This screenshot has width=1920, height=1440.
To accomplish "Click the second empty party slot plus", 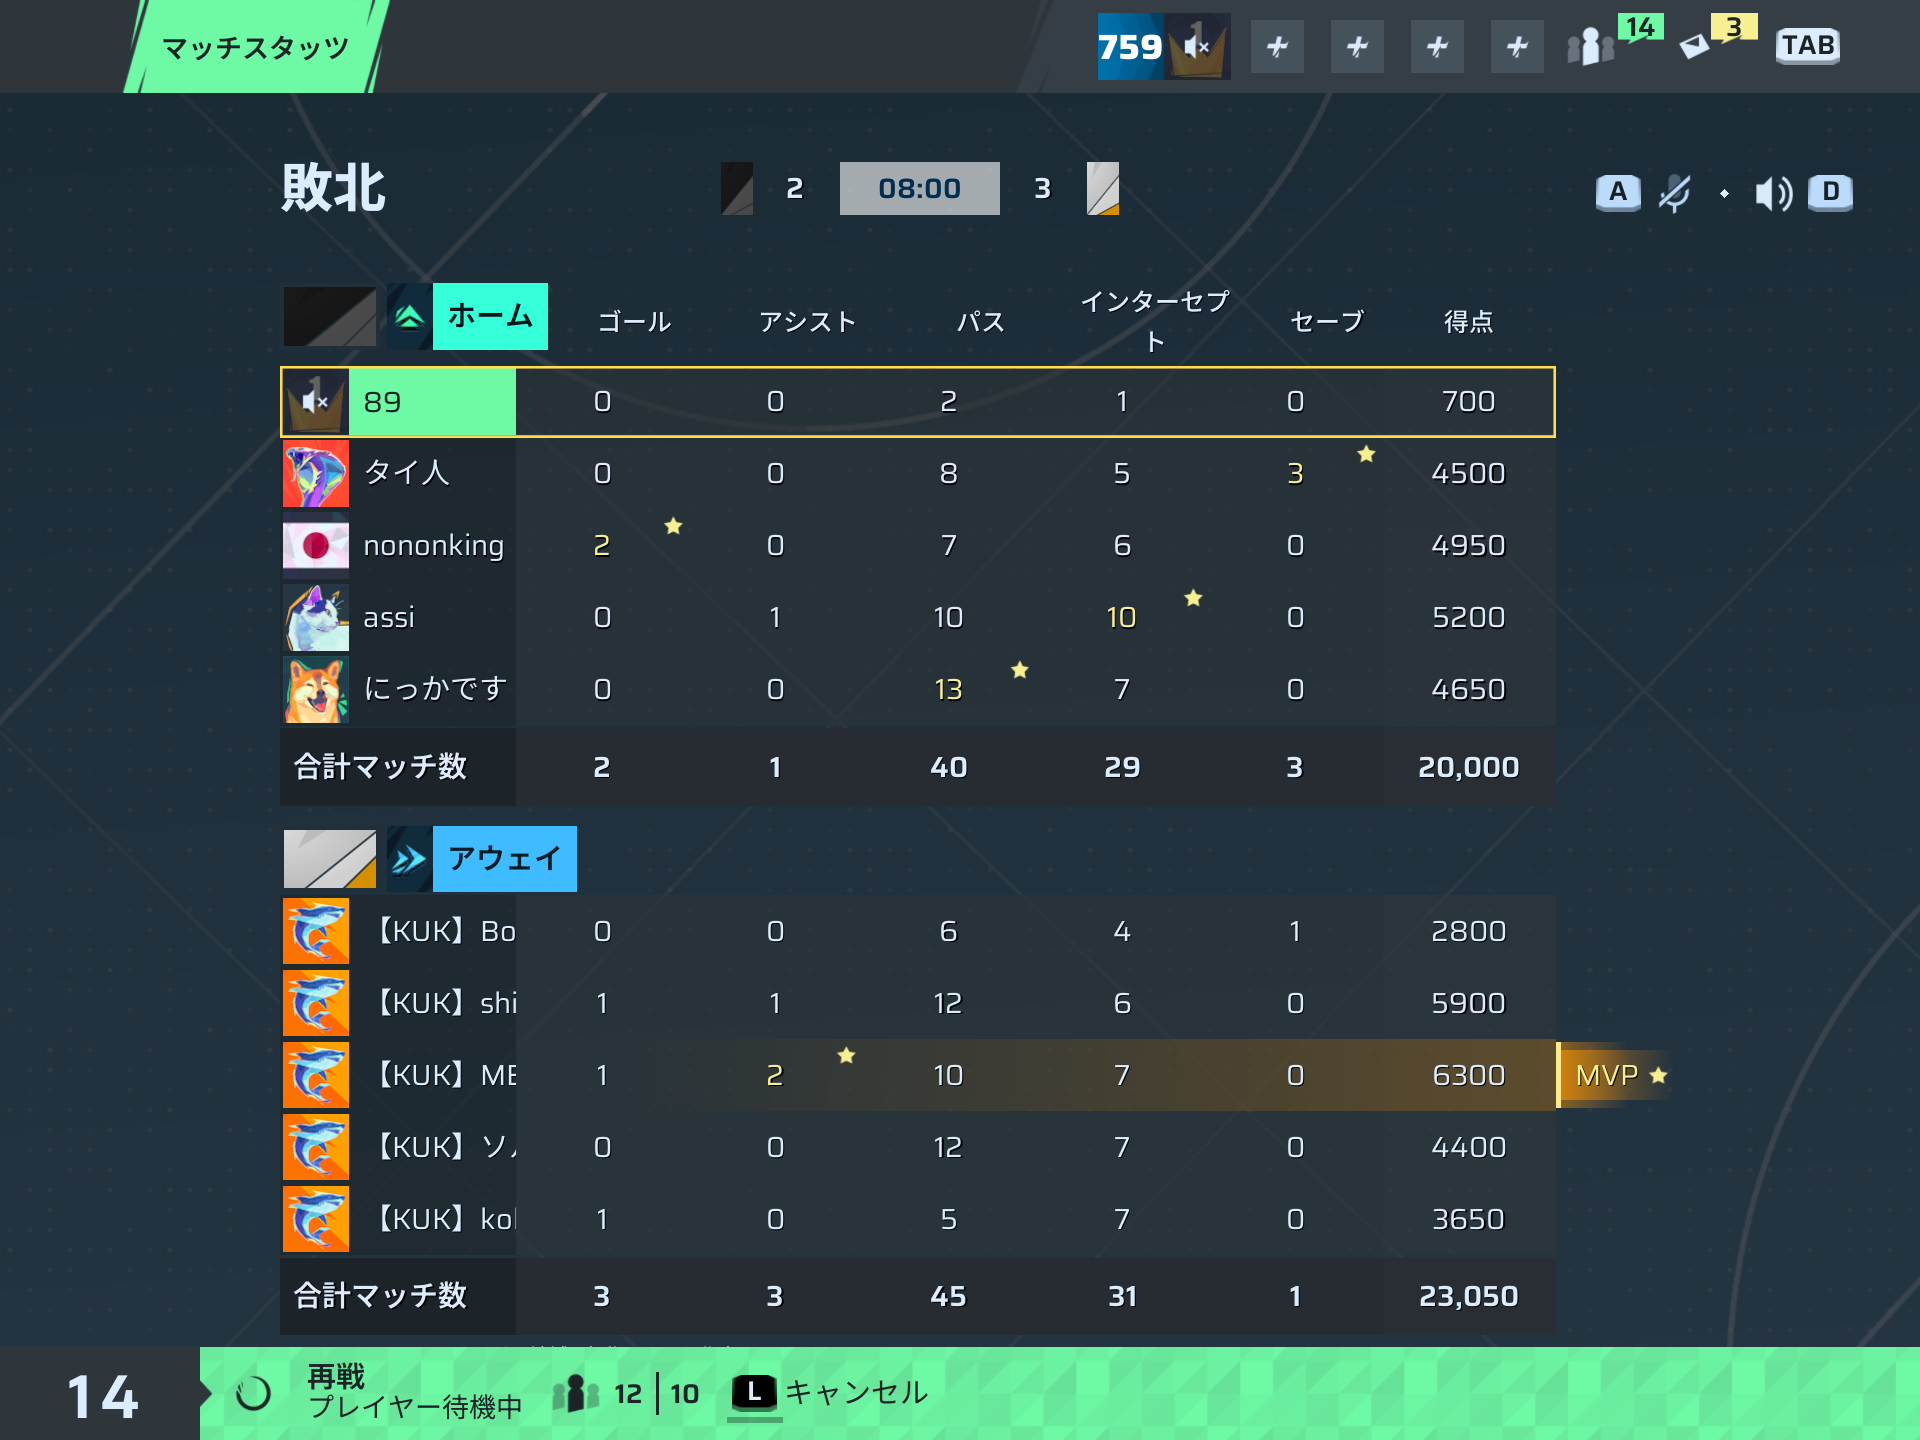I will [1357, 46].
